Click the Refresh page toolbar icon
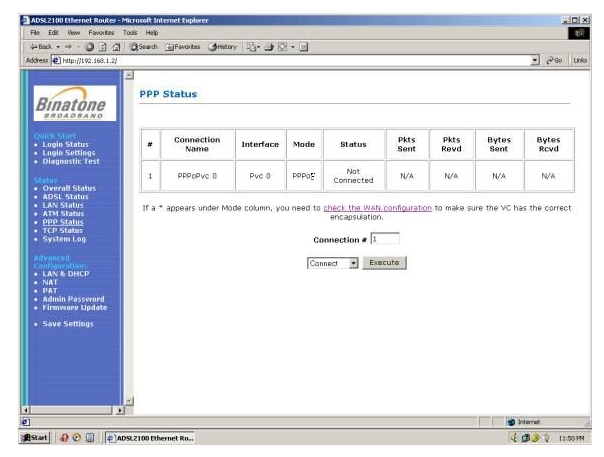The width and height of the screenshot is (604, 457). coord(102,47)
